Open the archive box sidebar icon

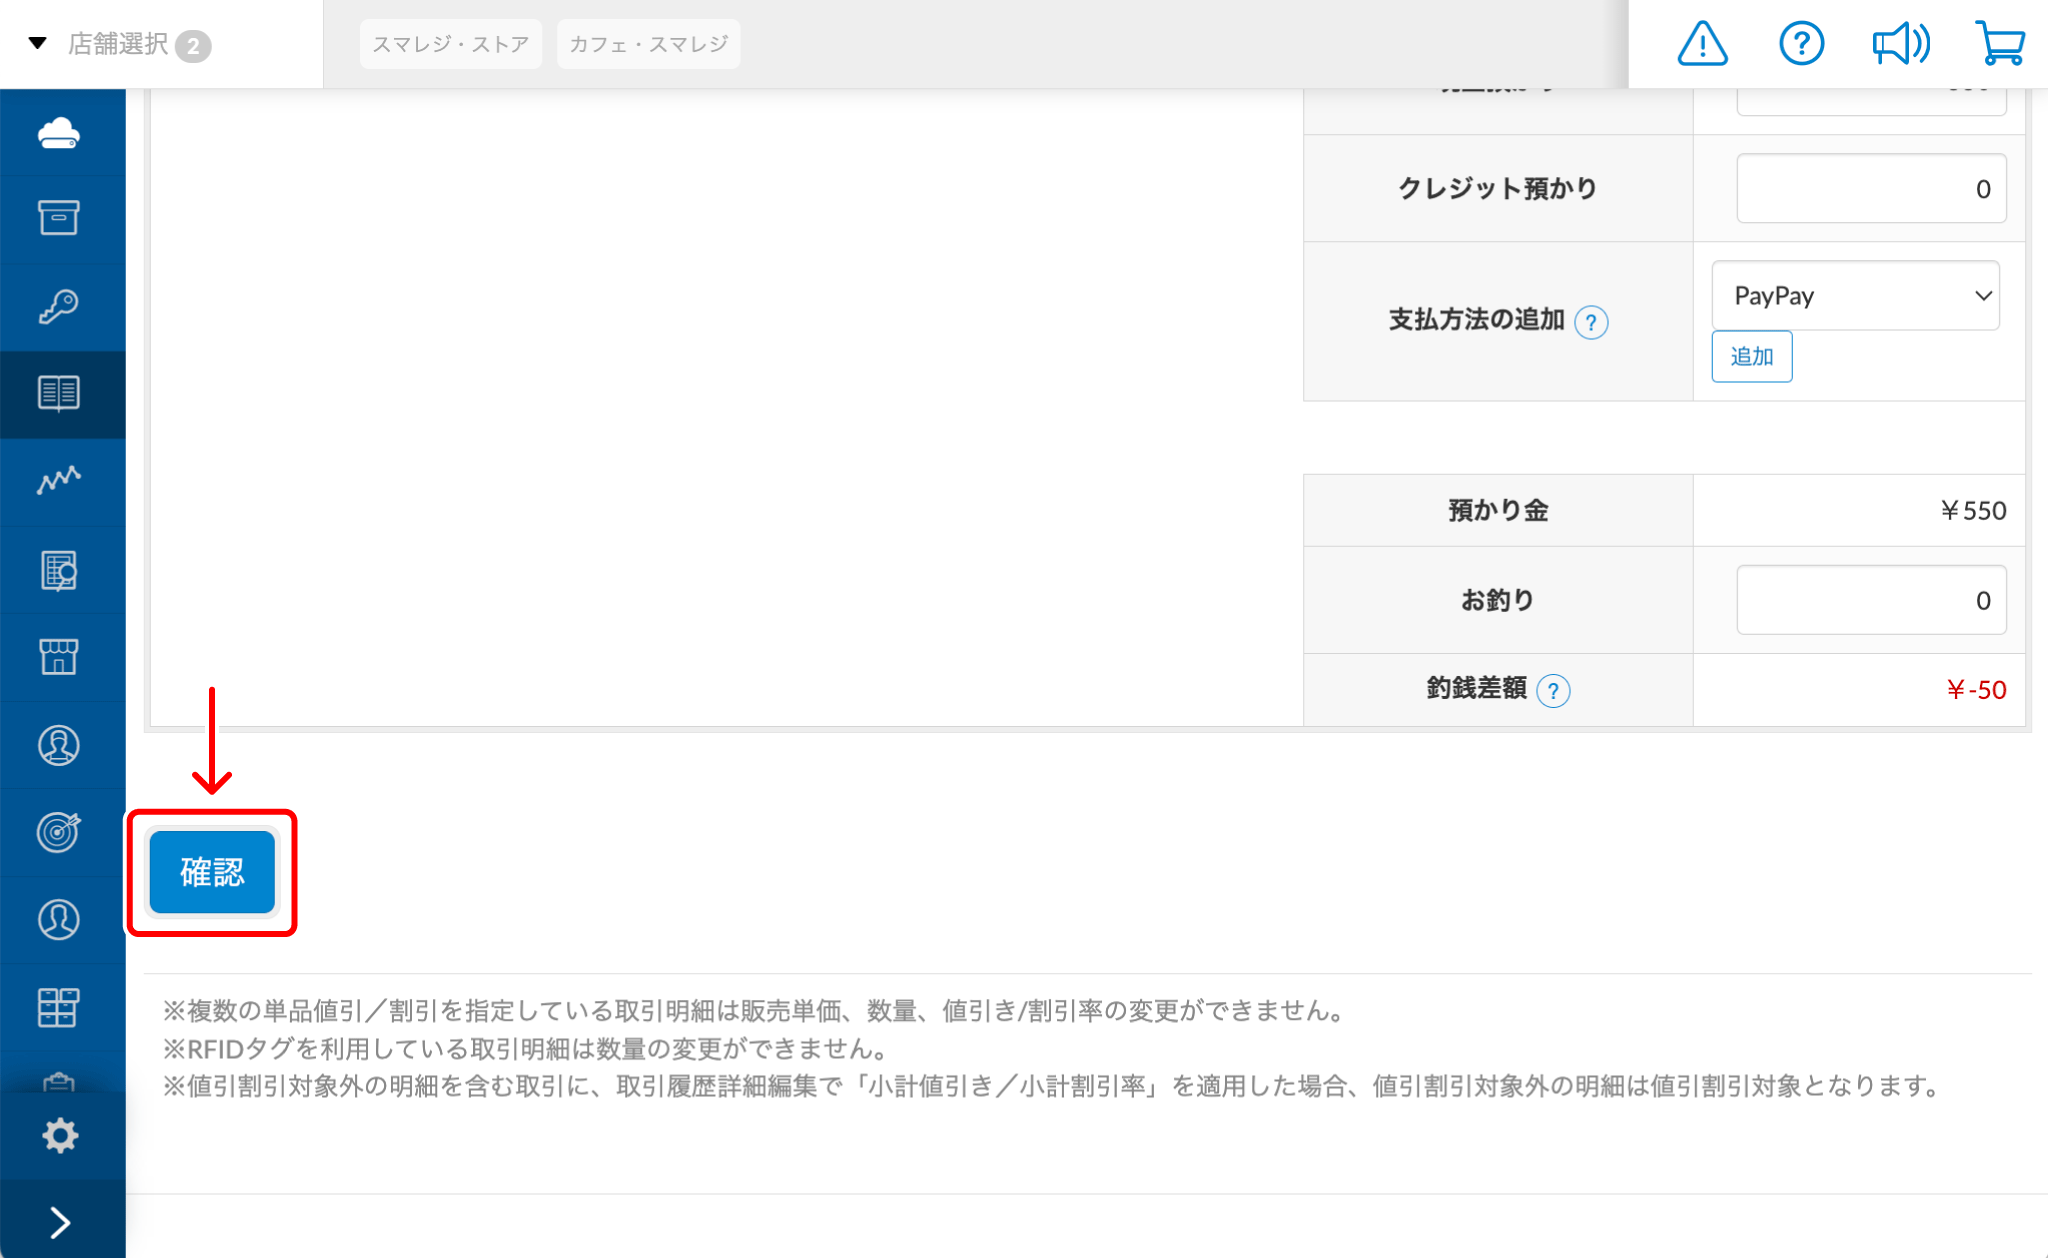59,217
